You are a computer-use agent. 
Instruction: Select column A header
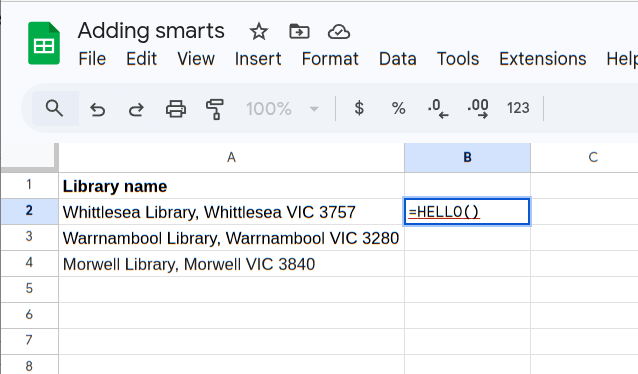pyautogui.click(x=232, y=157)
